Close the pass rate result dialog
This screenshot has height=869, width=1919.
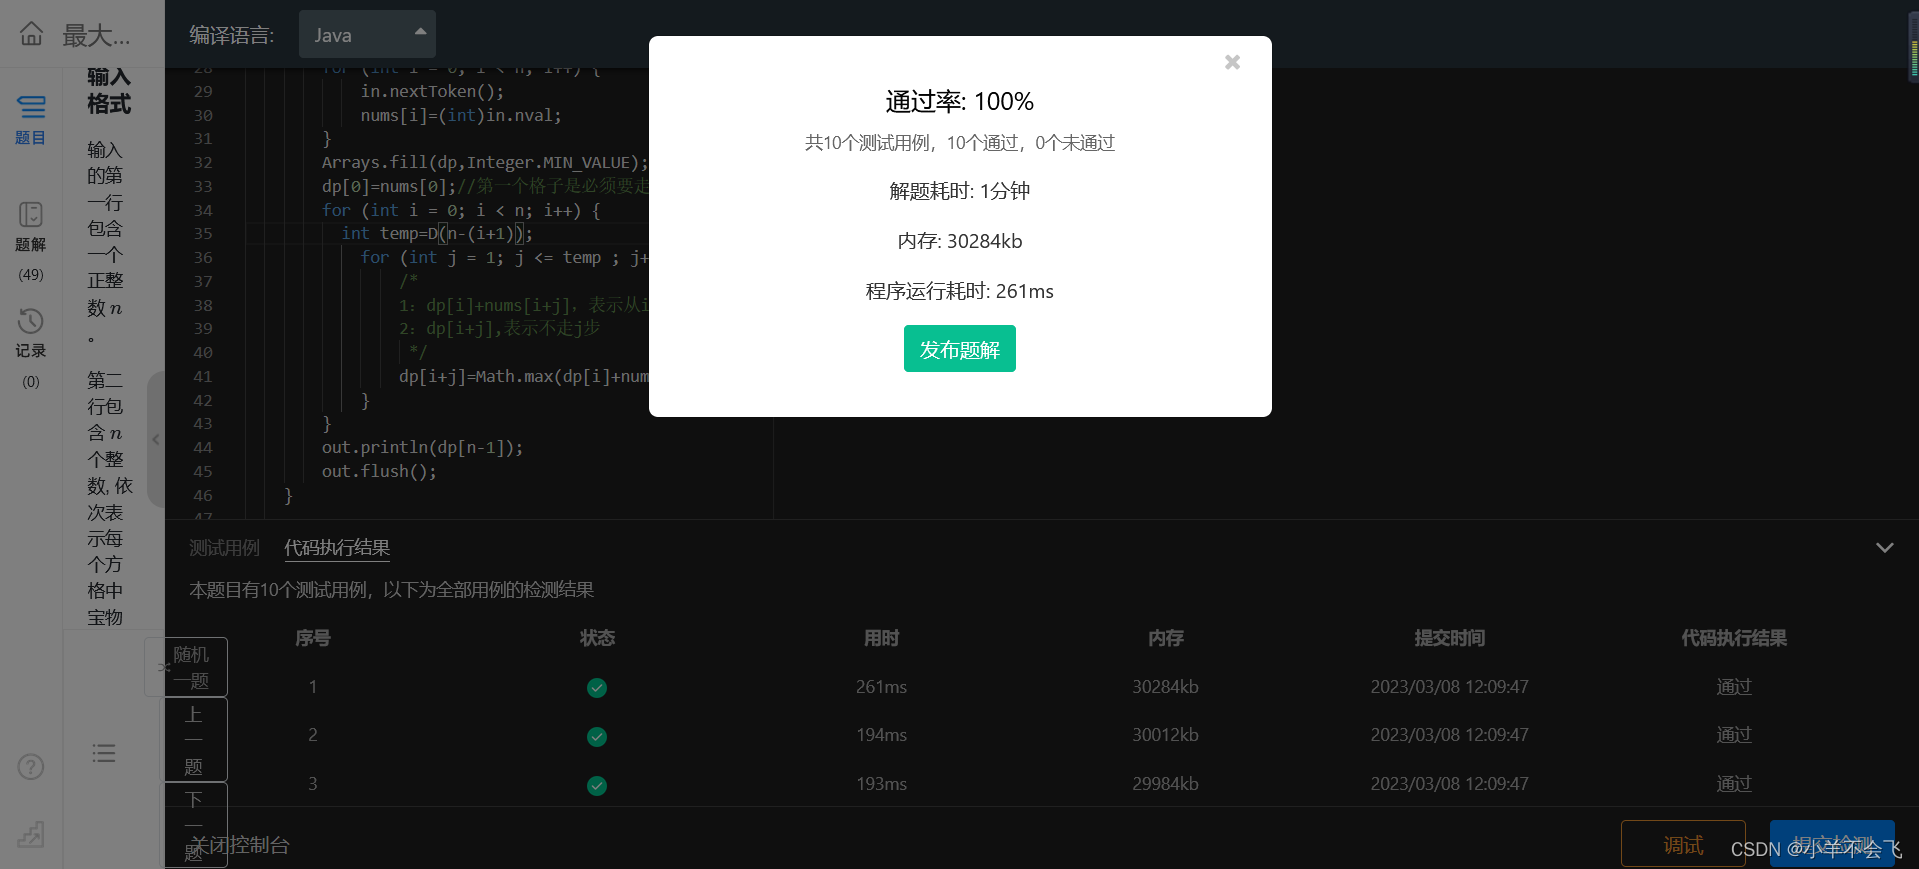(1232, 62)
